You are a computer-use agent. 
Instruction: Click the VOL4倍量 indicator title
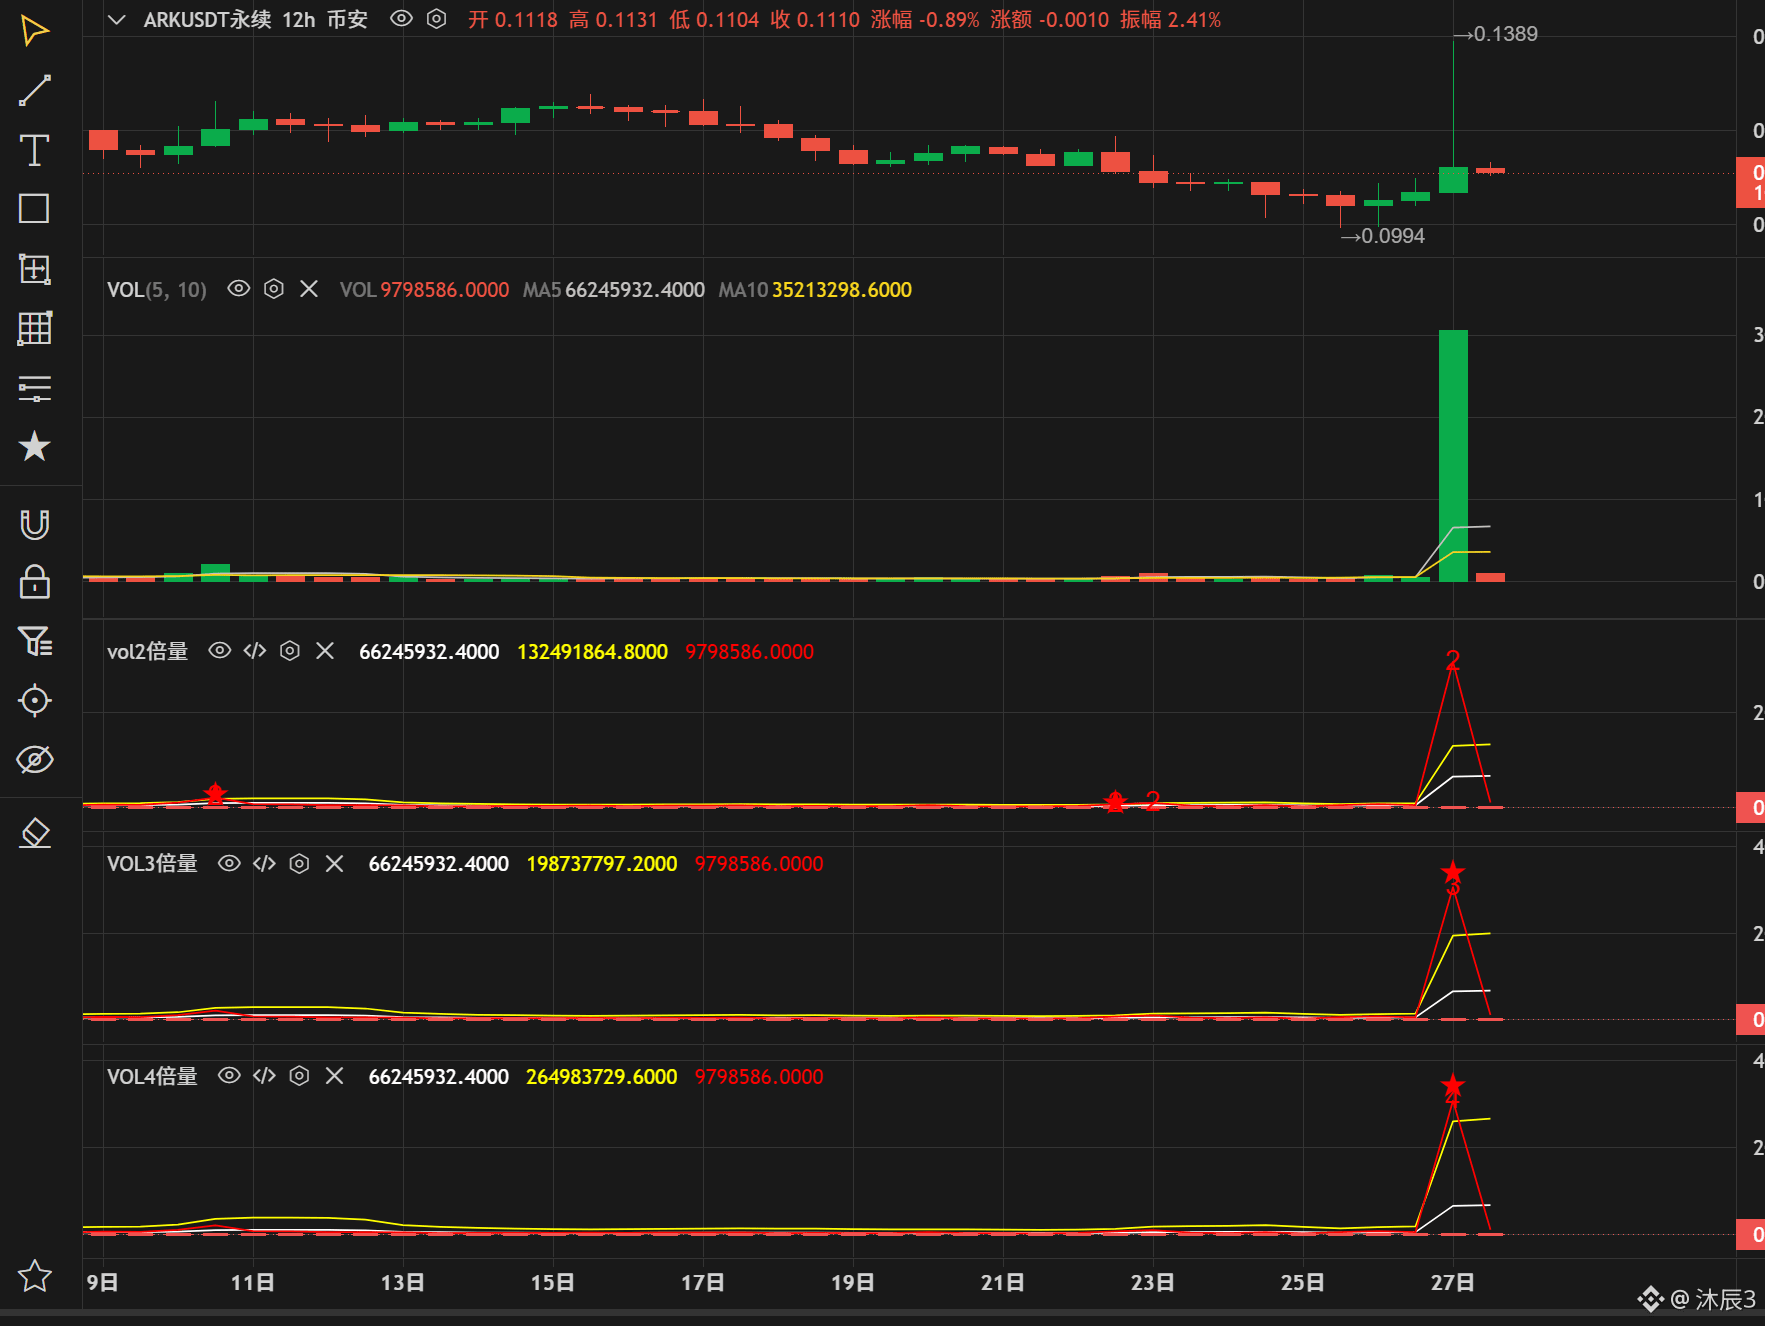pos(152,1076)
